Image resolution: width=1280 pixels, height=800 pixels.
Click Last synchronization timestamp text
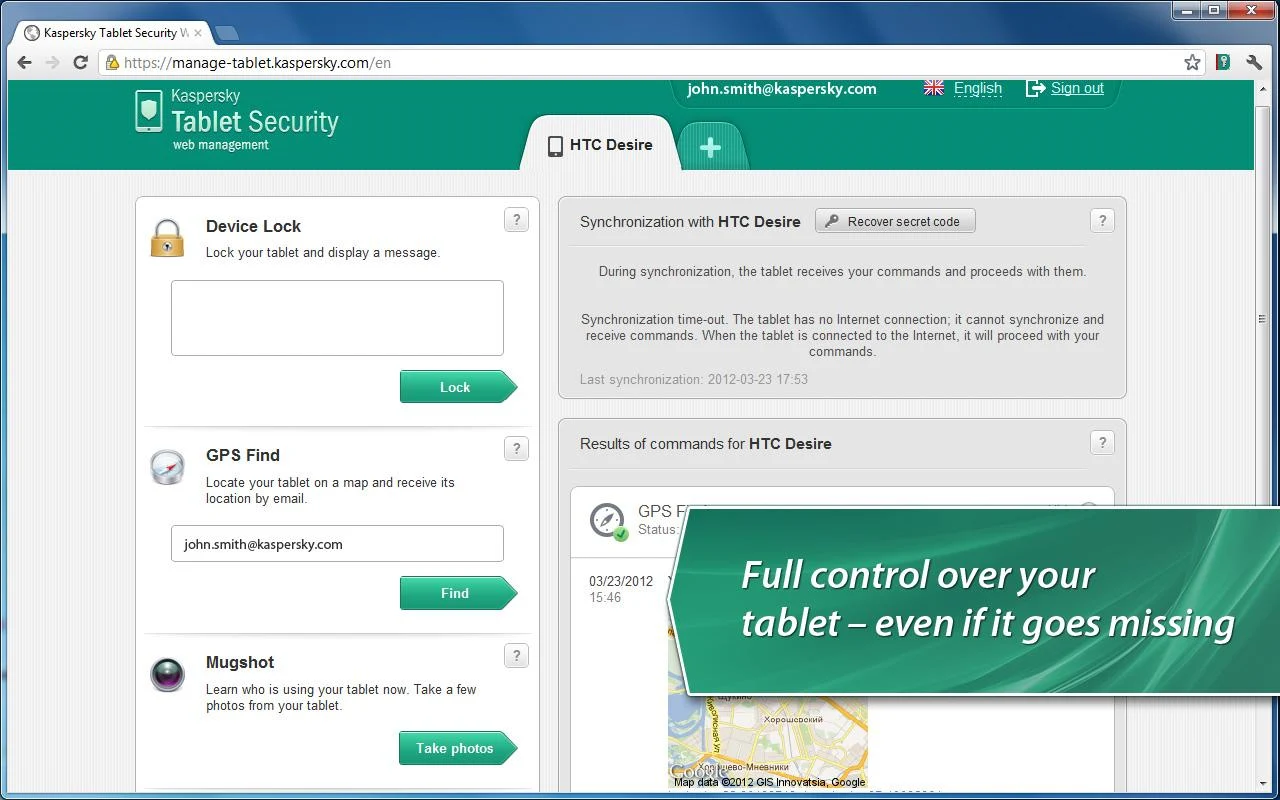pos(694,379)
